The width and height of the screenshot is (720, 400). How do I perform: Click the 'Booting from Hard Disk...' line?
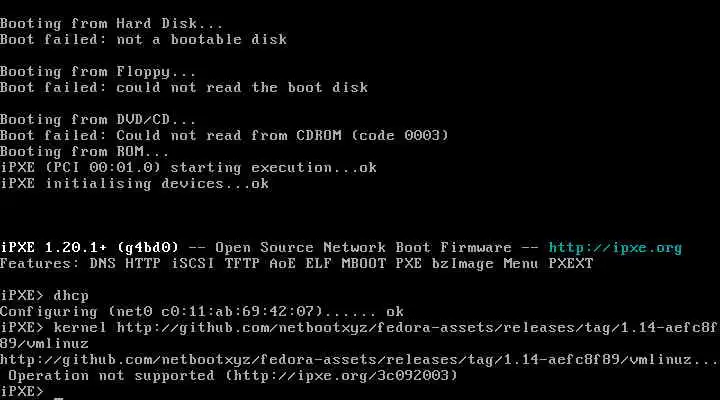(x=112, y=23)
